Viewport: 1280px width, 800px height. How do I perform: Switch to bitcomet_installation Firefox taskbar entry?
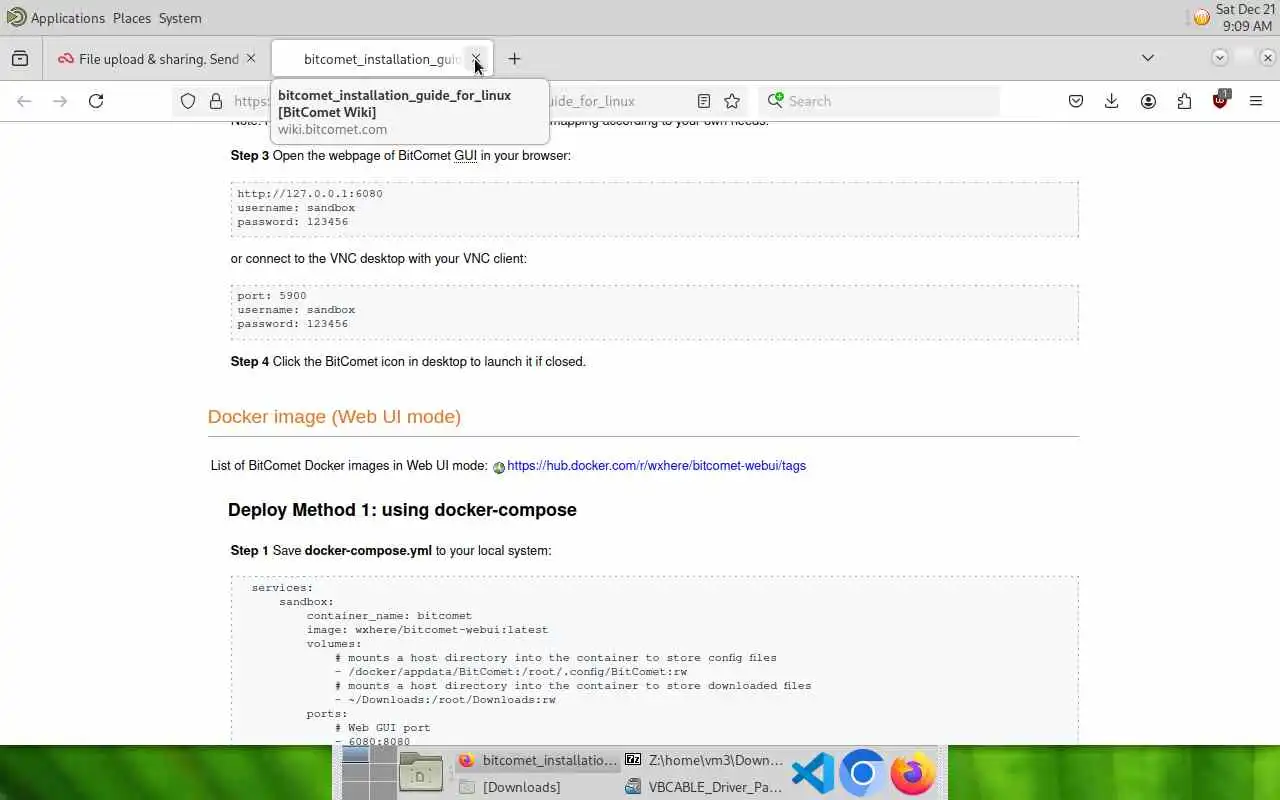(x=538, y=760)
